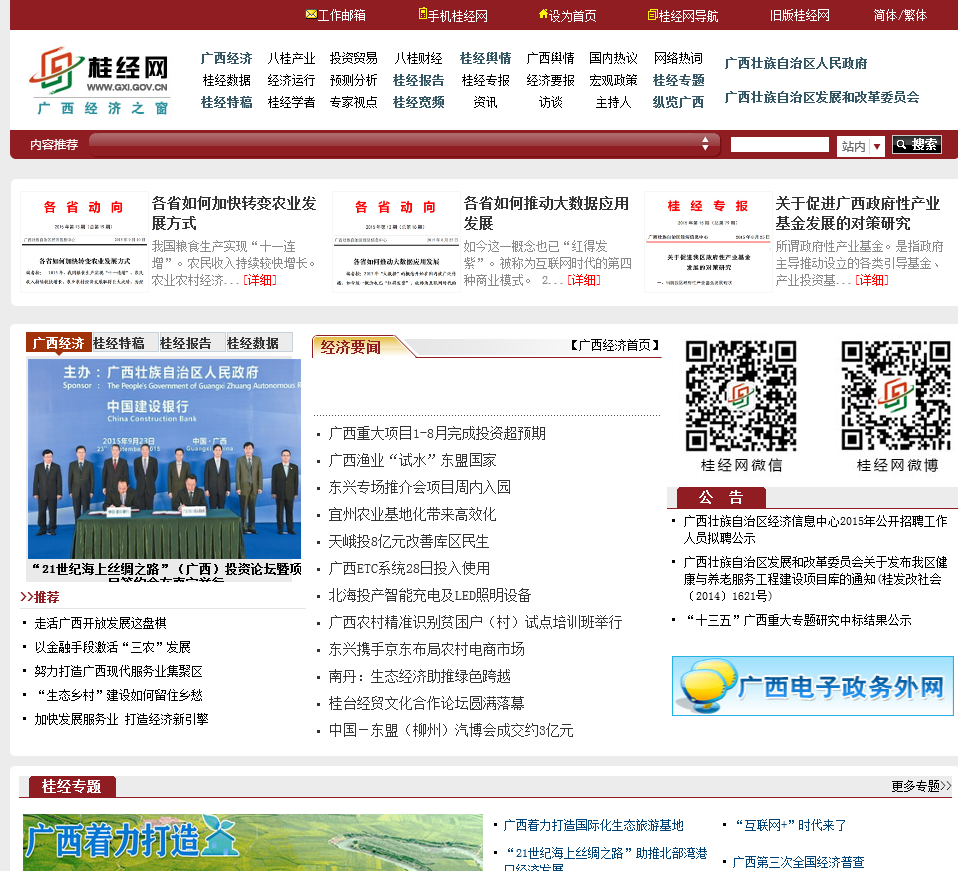Screen dimensions: 958x871
Task: Open 广西ETC系统28日投入使用
Action: (409, 568)
